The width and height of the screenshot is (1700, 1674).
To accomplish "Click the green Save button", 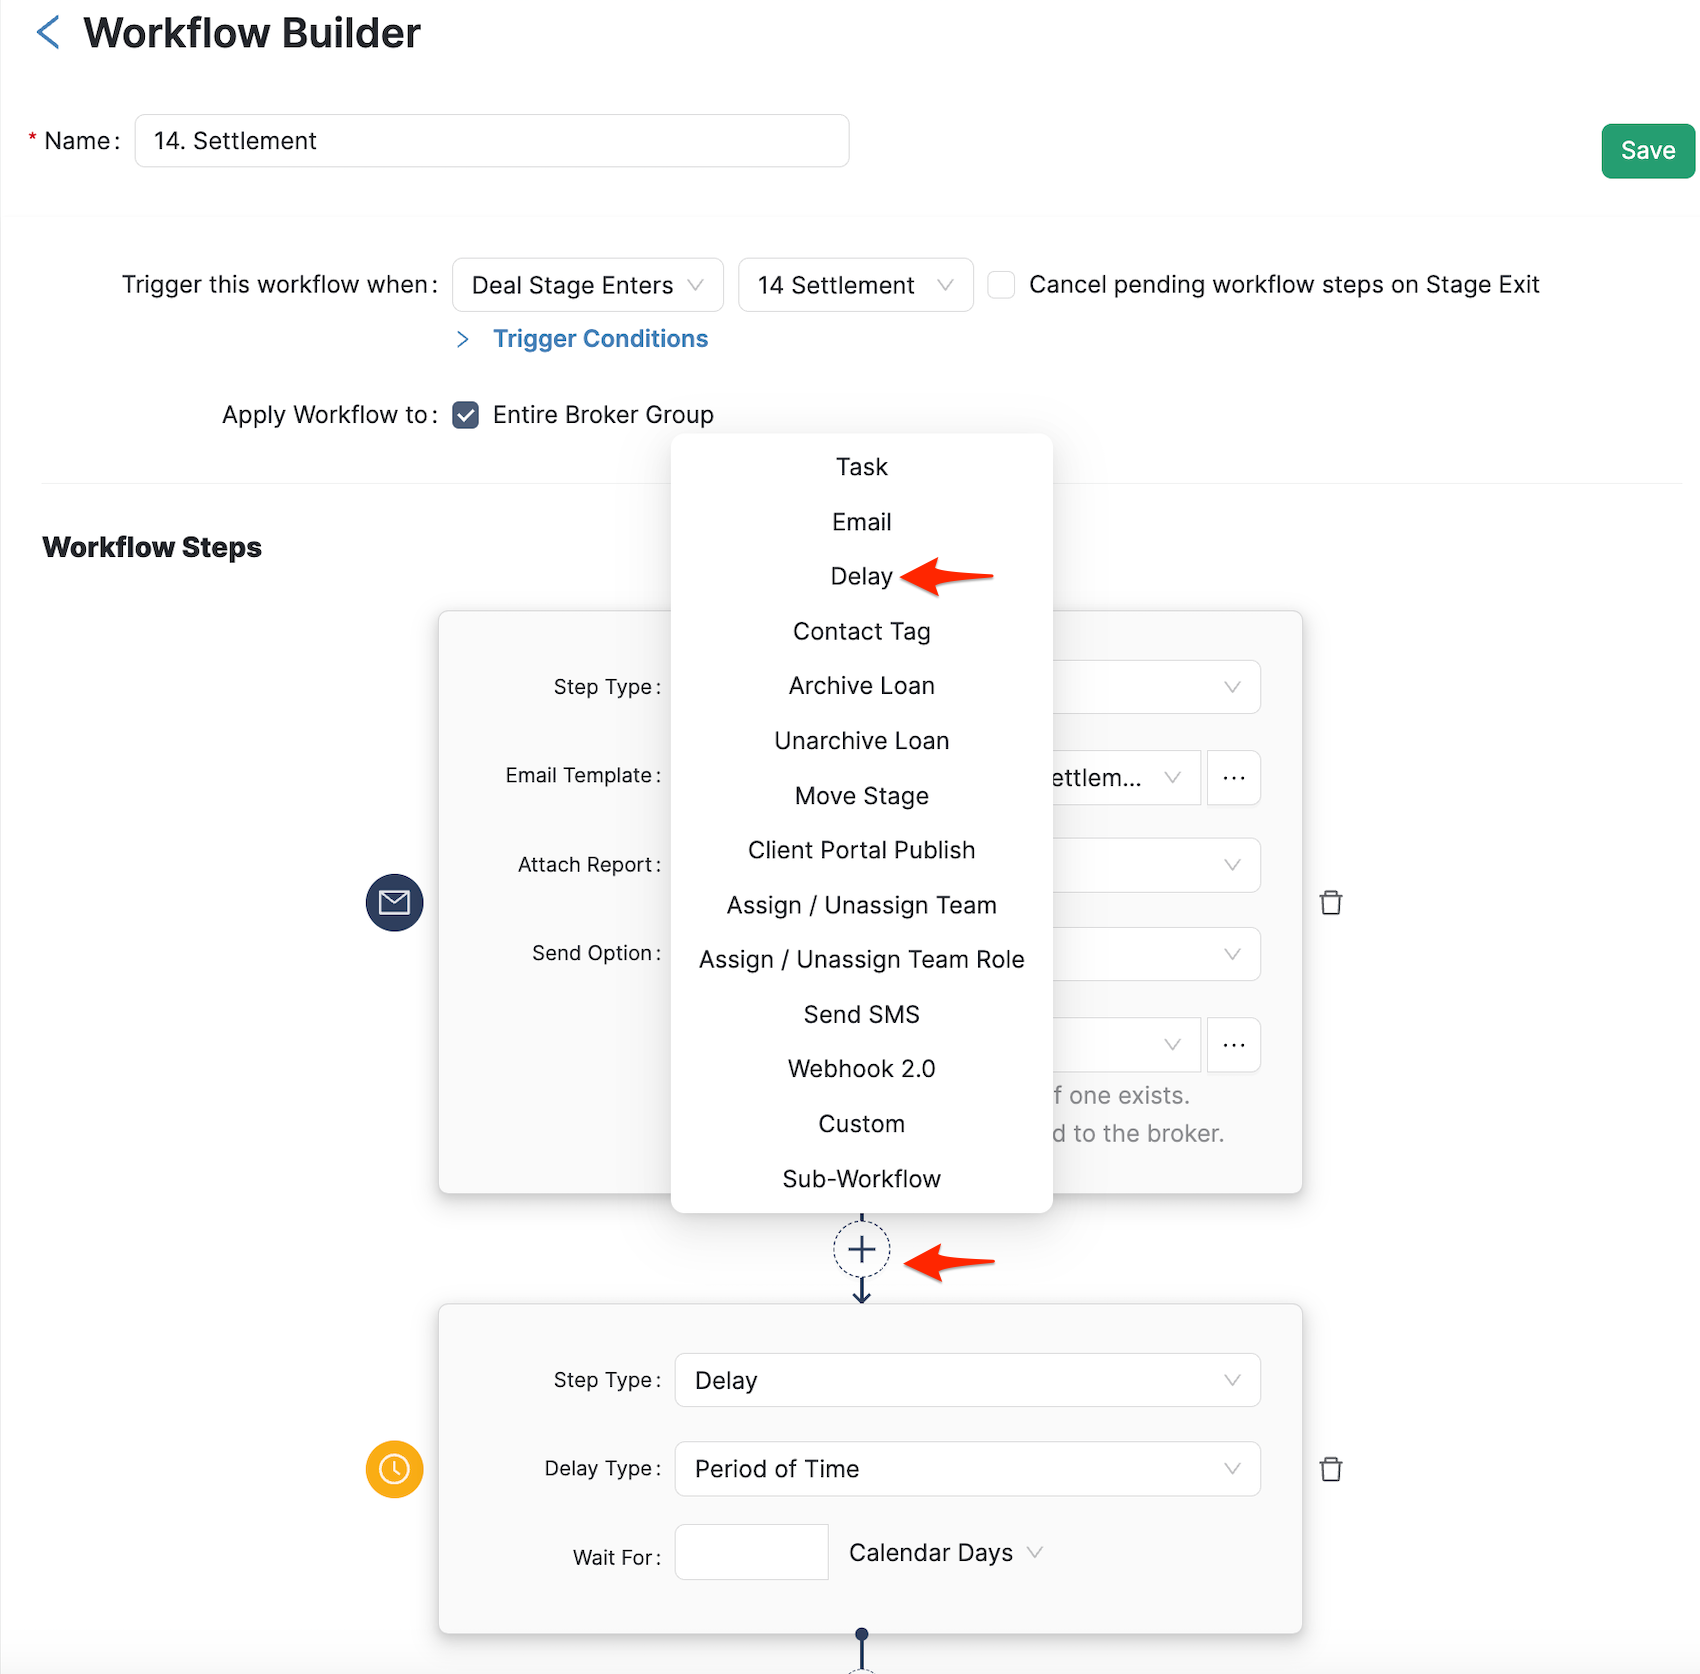I will point(1647,151).
